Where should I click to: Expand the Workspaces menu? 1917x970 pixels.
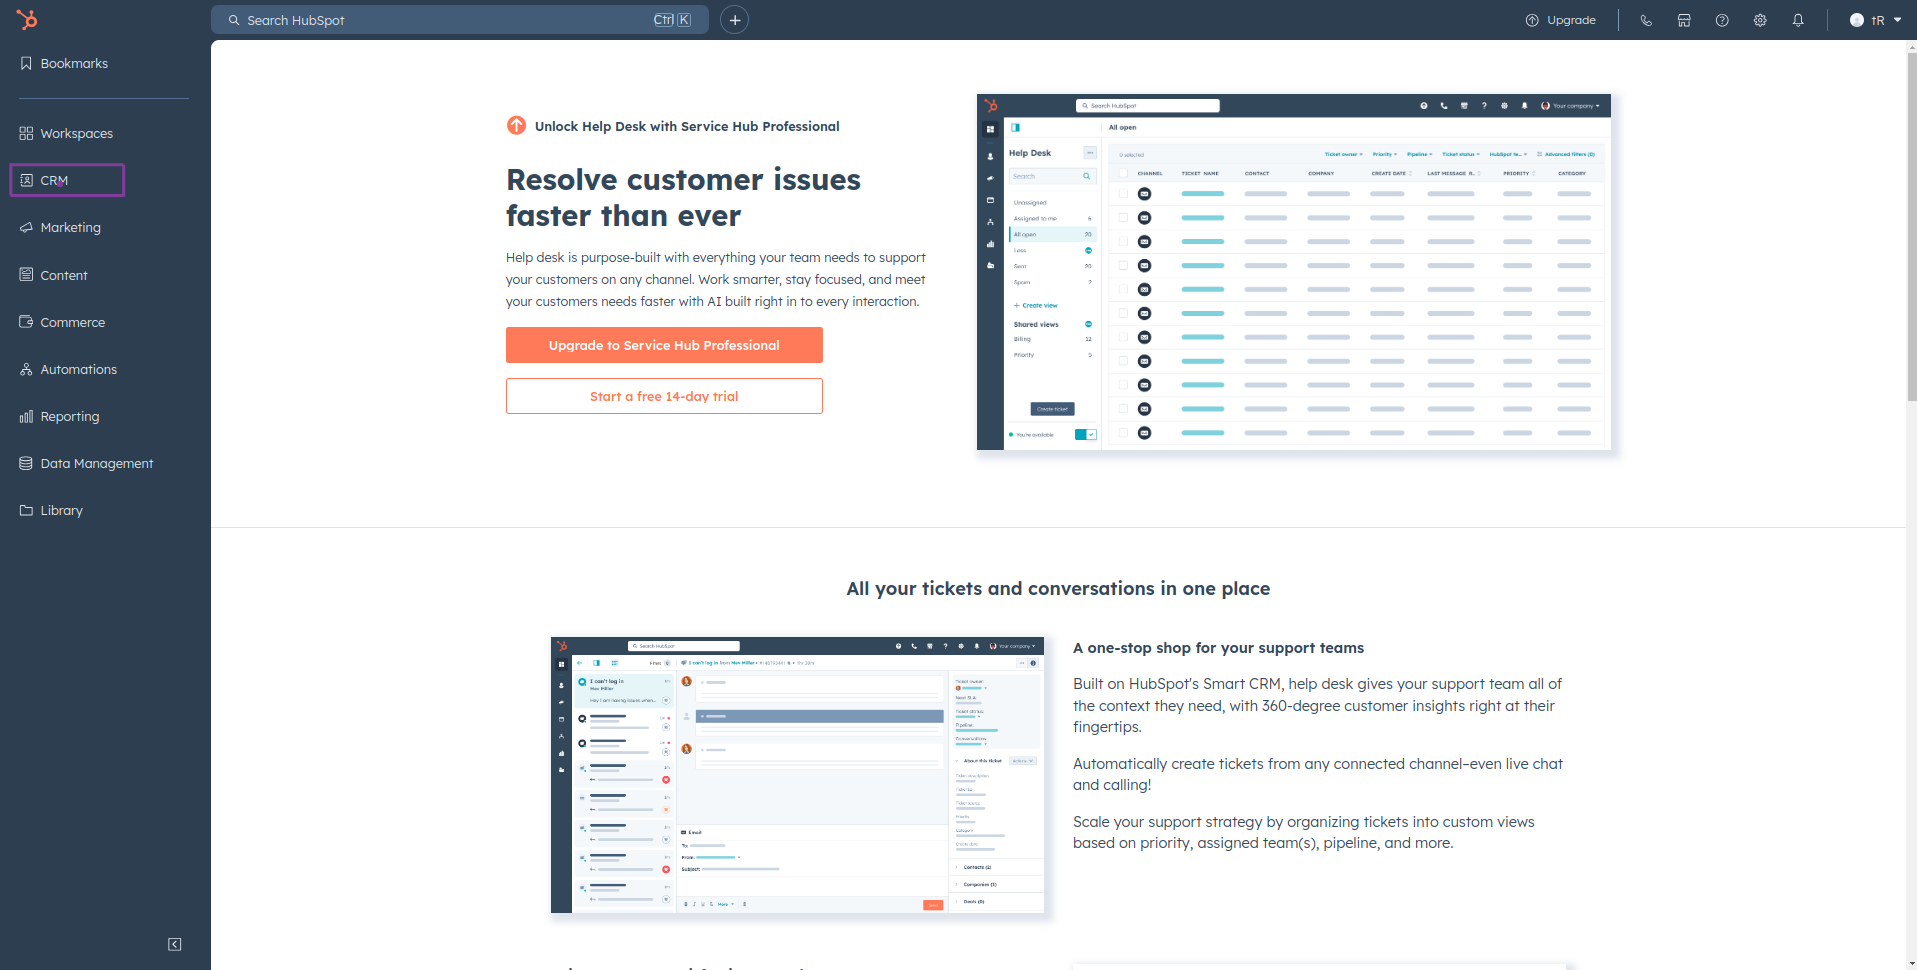coord(76,133)
